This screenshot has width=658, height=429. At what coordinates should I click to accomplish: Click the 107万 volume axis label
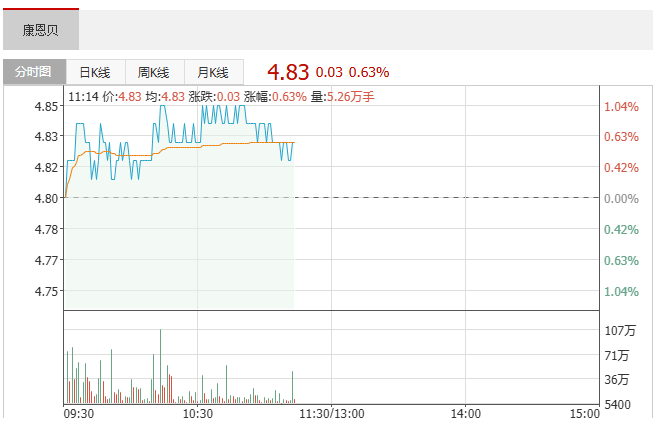(621, 330)
